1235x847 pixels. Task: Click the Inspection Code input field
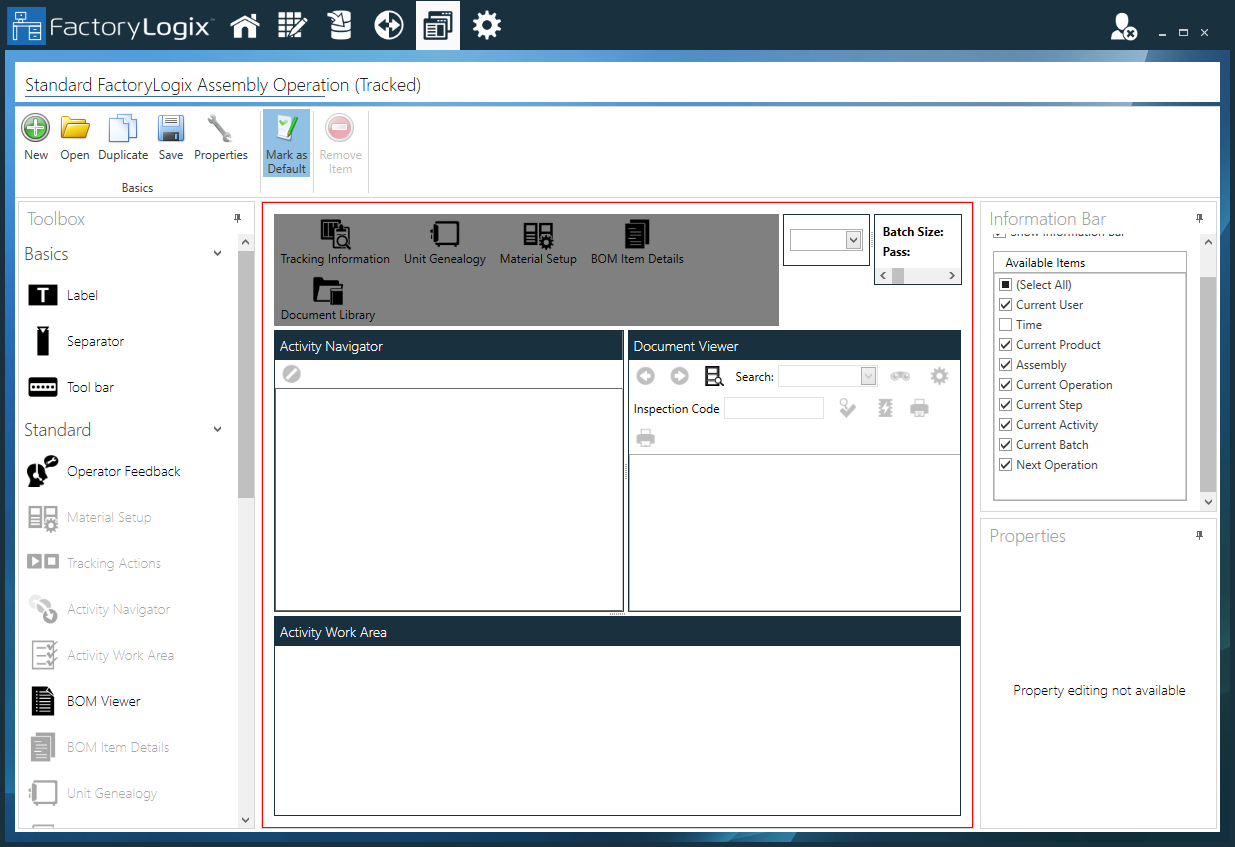point(774,408)
